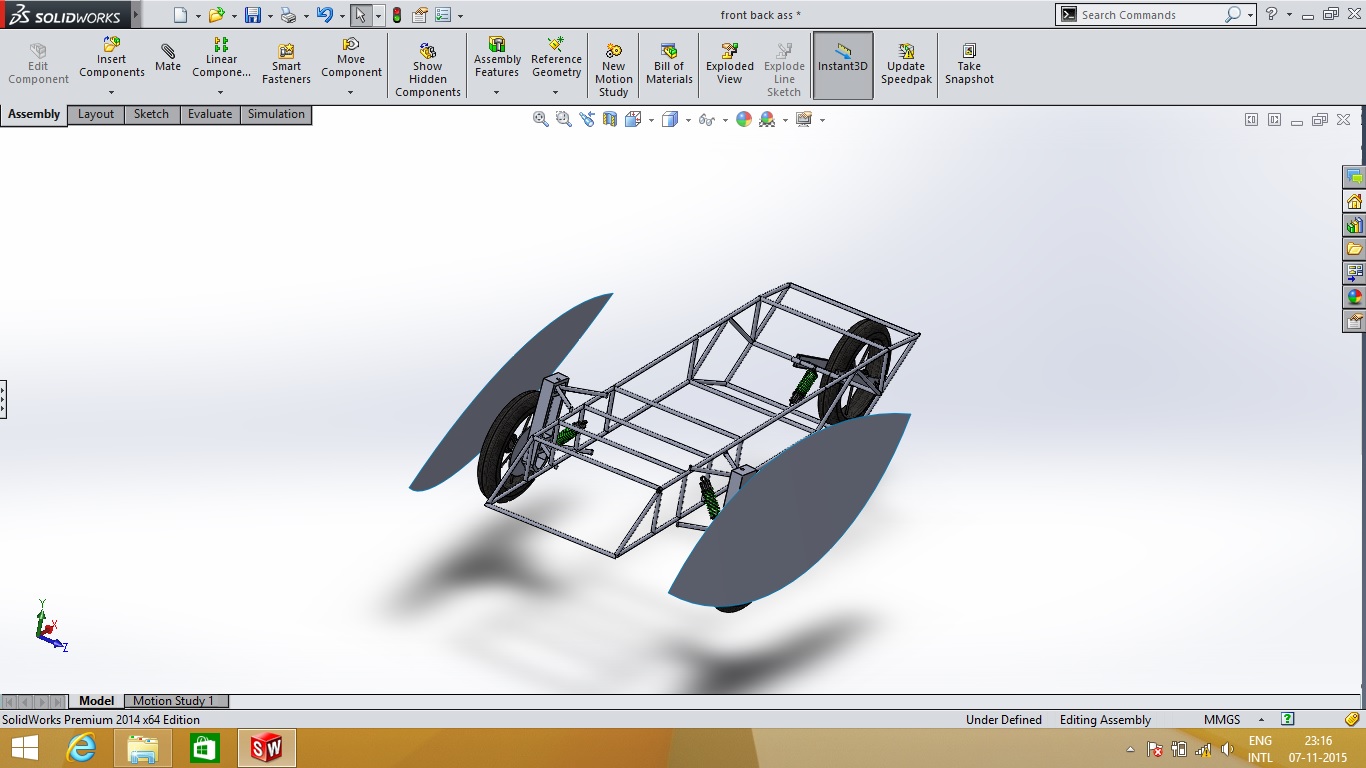The width and height of the screenshot is (1366, 768).
Task: Open File Explorer task pane tab
Action: [1354, 249]
